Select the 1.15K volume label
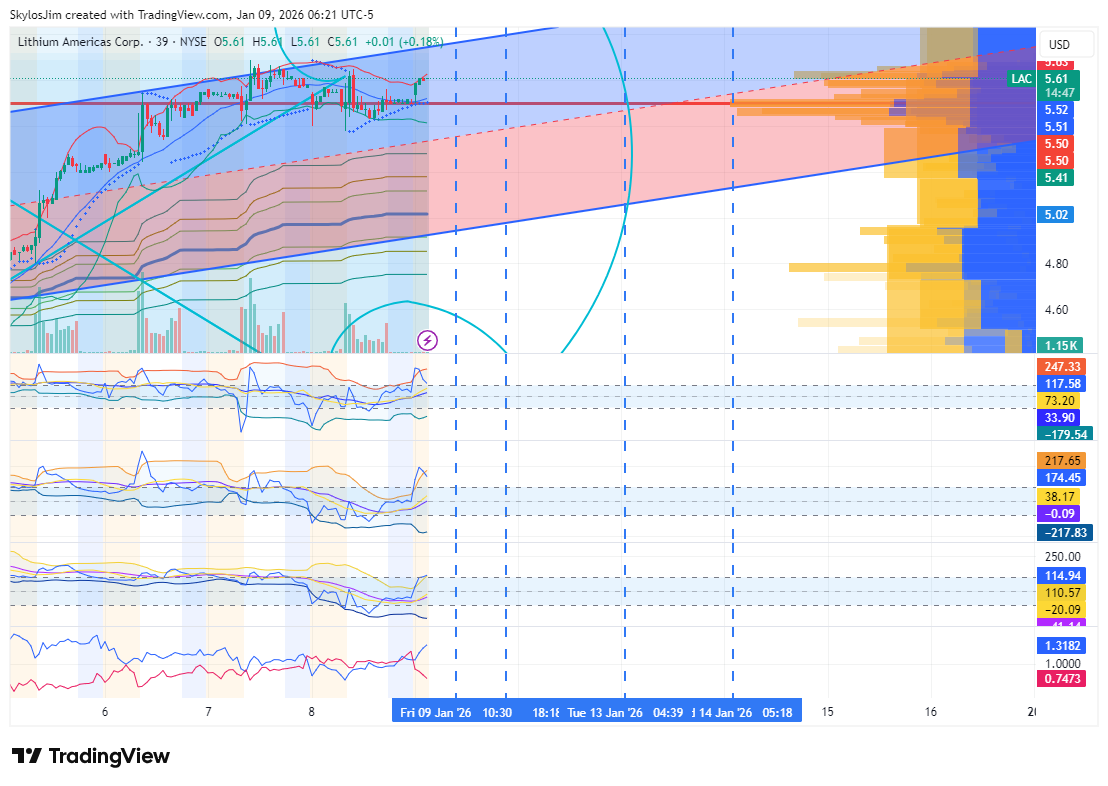The image size is (1108, 786). click(x=1060, y=345)
